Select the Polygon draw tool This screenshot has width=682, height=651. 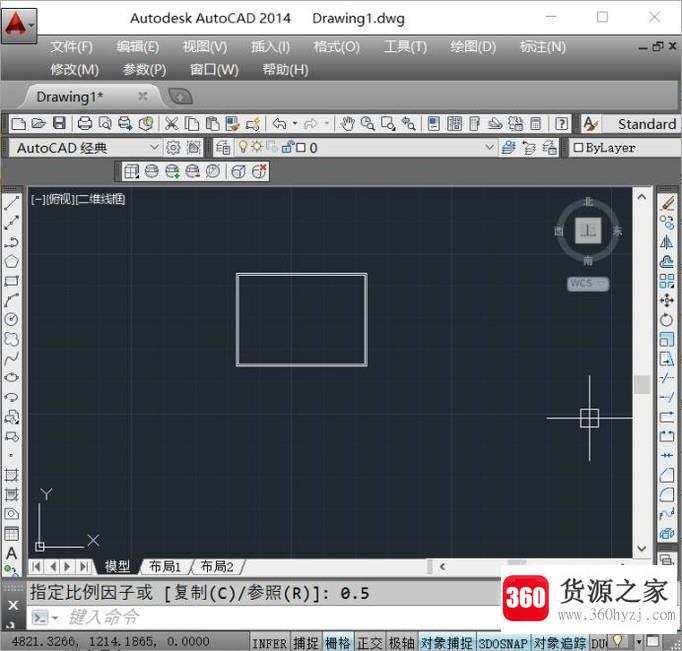click(x=12, y=261)
